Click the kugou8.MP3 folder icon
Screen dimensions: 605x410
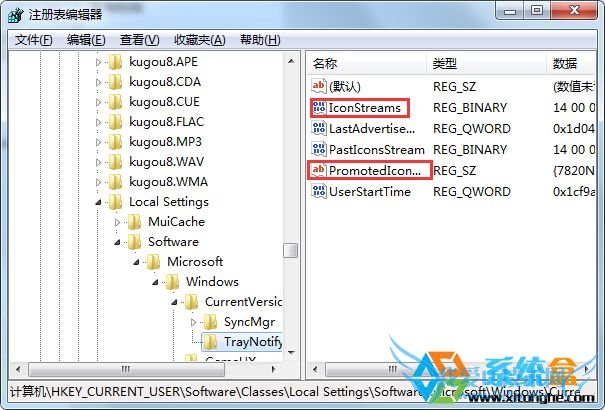115,142
